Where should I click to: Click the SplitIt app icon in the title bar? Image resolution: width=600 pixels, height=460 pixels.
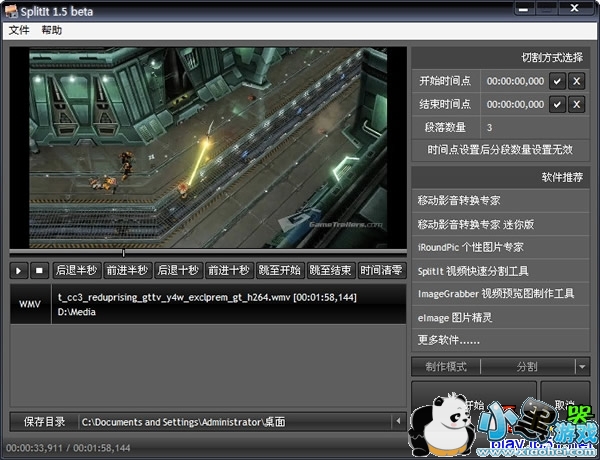coord(11,11)
